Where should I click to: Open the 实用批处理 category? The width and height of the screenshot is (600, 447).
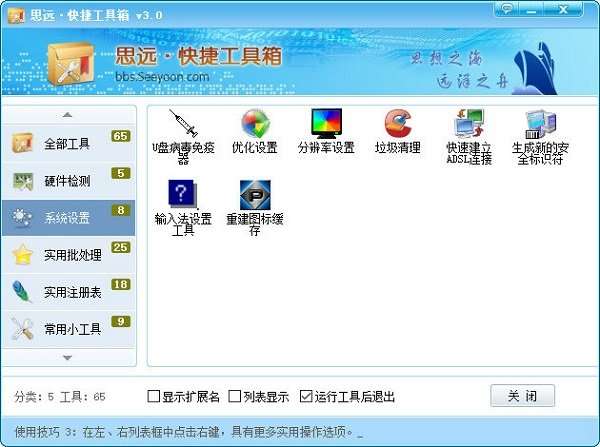pyautogui.click(x=69, y=255)
